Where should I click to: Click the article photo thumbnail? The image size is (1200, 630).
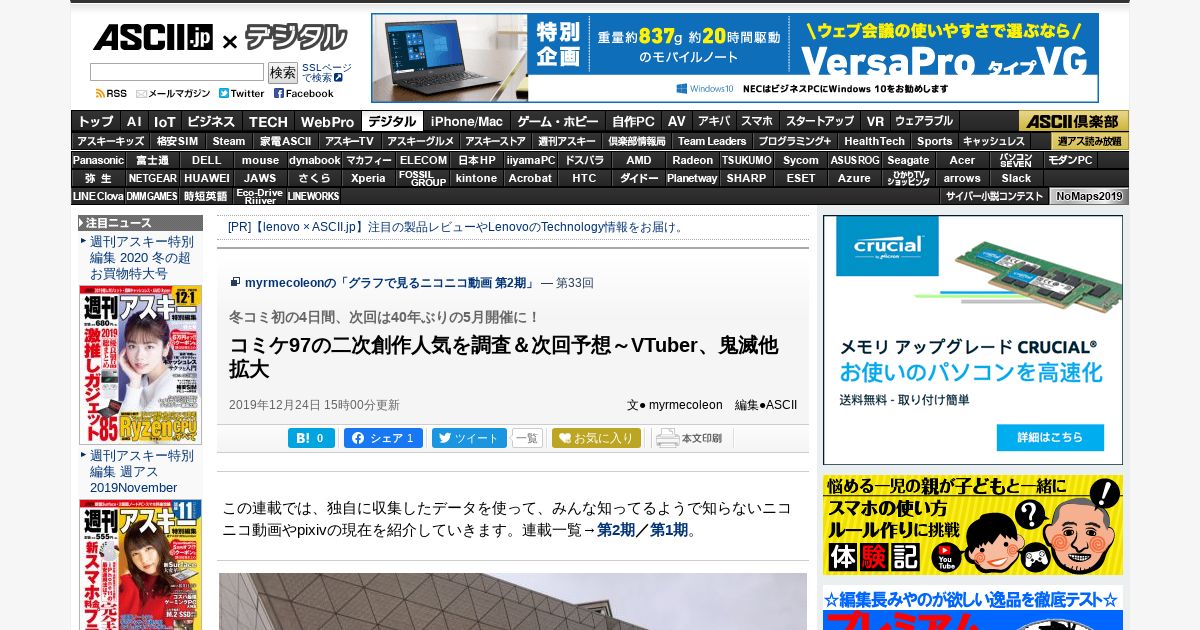coord(513,601)
